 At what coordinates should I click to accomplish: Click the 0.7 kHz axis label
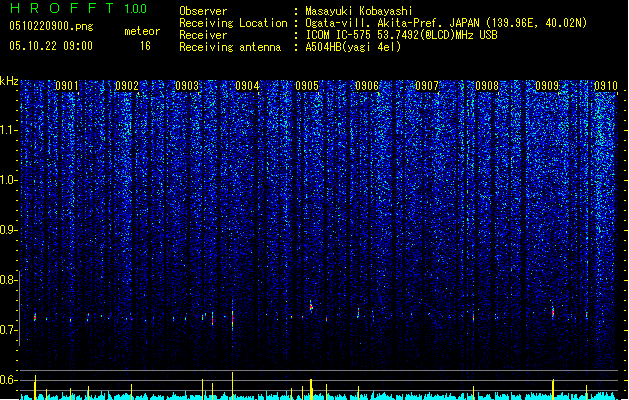point(9,330)
